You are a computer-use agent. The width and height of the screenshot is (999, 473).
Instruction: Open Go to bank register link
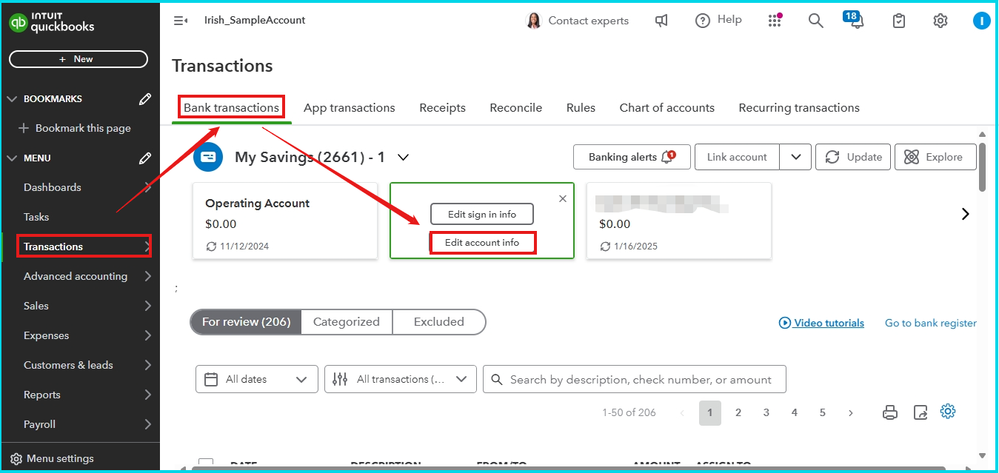click(x=931, y=323)
